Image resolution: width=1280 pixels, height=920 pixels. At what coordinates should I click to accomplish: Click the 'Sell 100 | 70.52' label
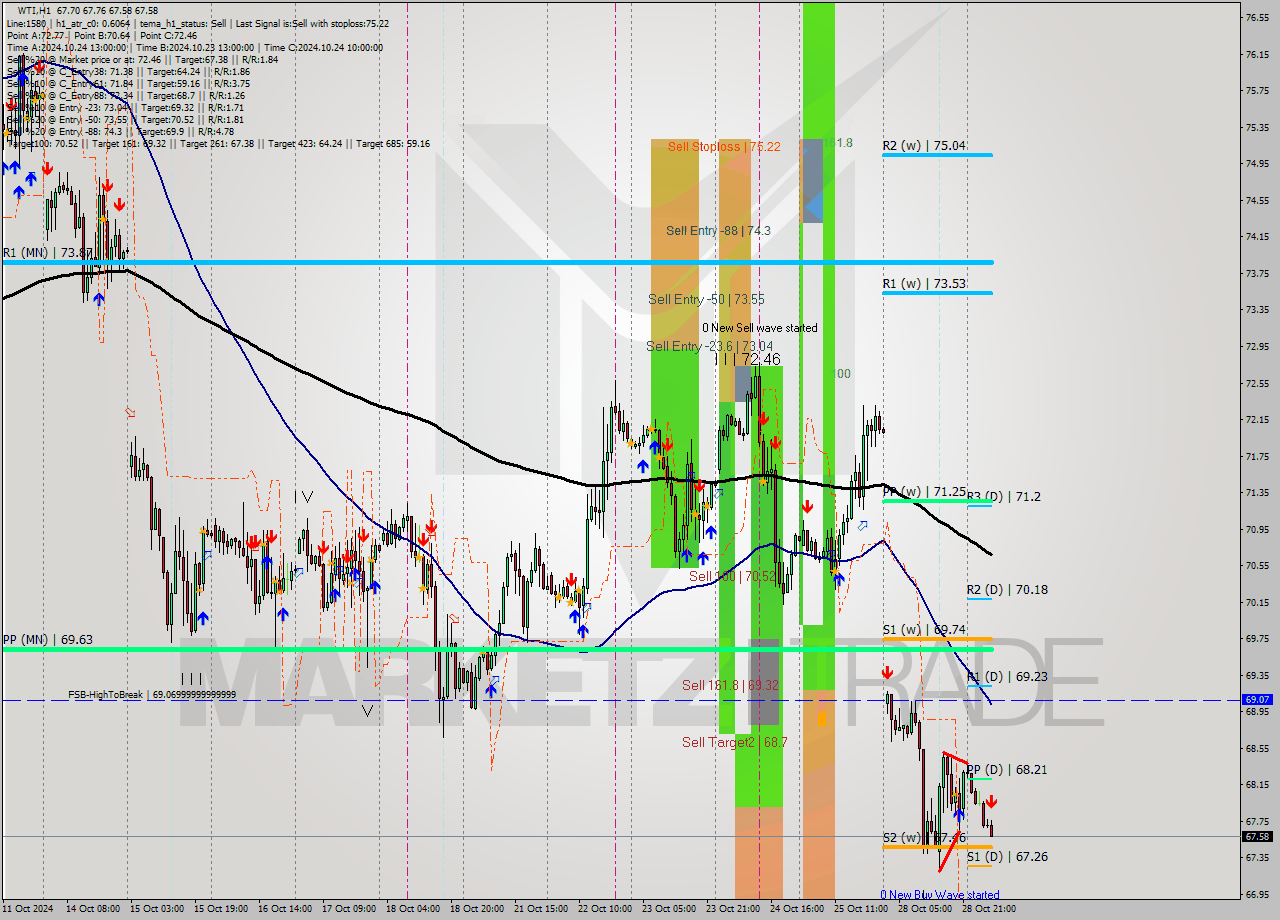pyautogui.click(x=733, y=577)
